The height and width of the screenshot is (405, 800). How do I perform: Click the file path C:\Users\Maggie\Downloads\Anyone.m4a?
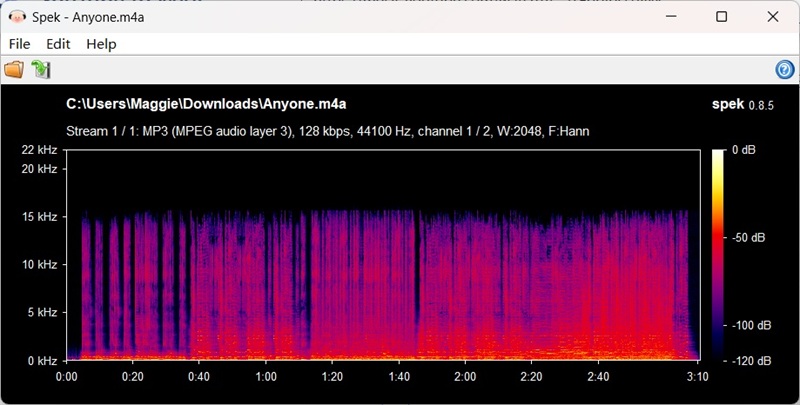pyautogui.click(x=206, y=104)
